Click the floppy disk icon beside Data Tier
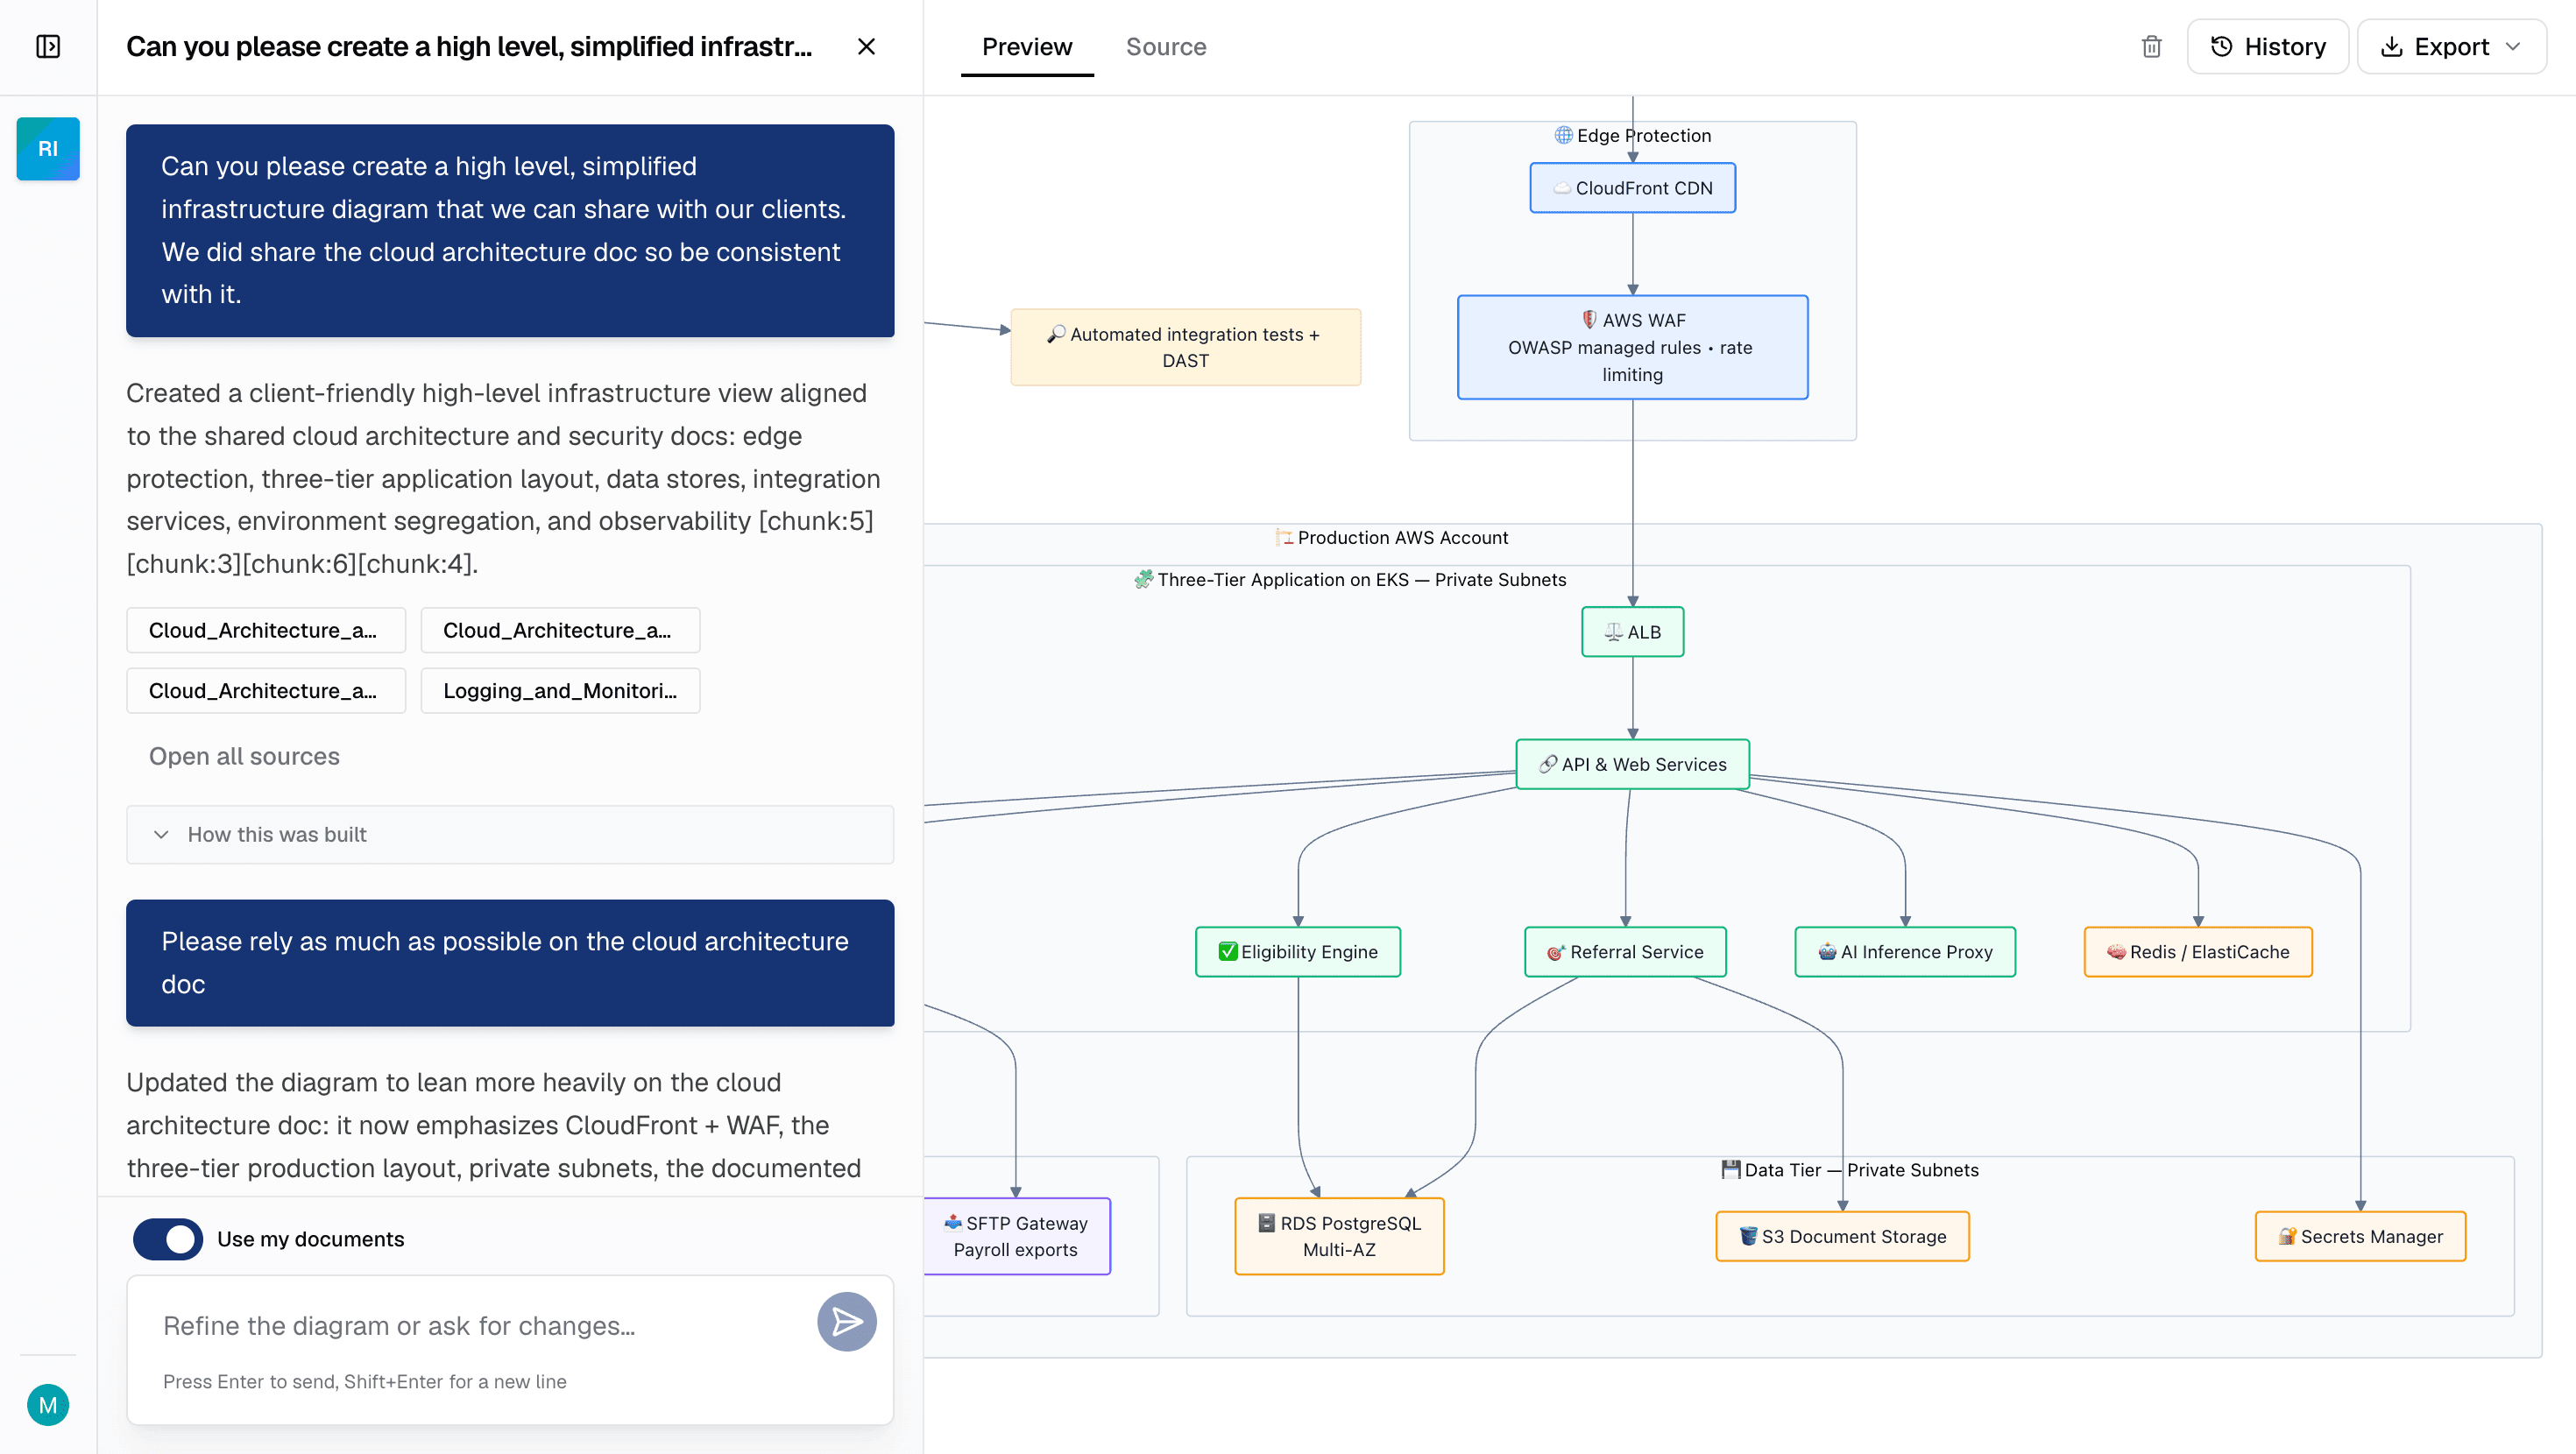The width and height of the screenshot is (2576, 1454). 1731,1170
